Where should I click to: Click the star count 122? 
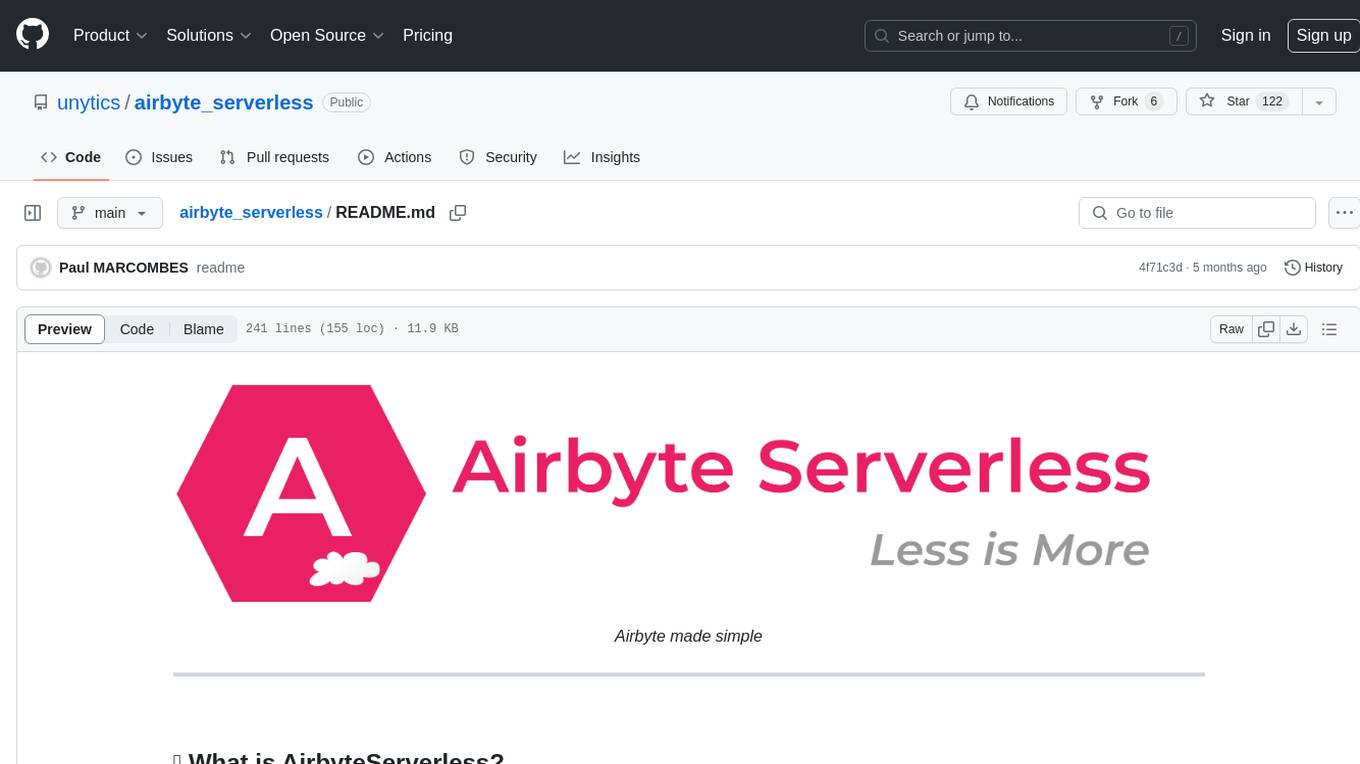pos(1272,102)
